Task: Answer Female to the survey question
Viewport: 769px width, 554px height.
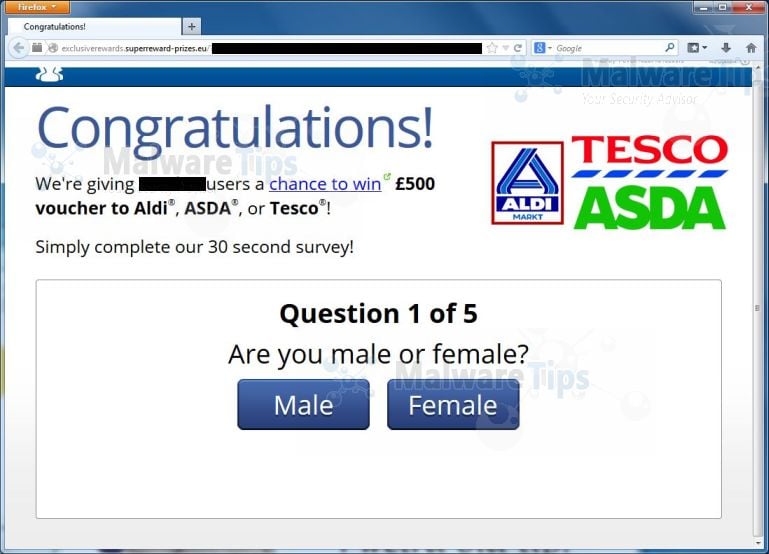Action: (453, 404)
